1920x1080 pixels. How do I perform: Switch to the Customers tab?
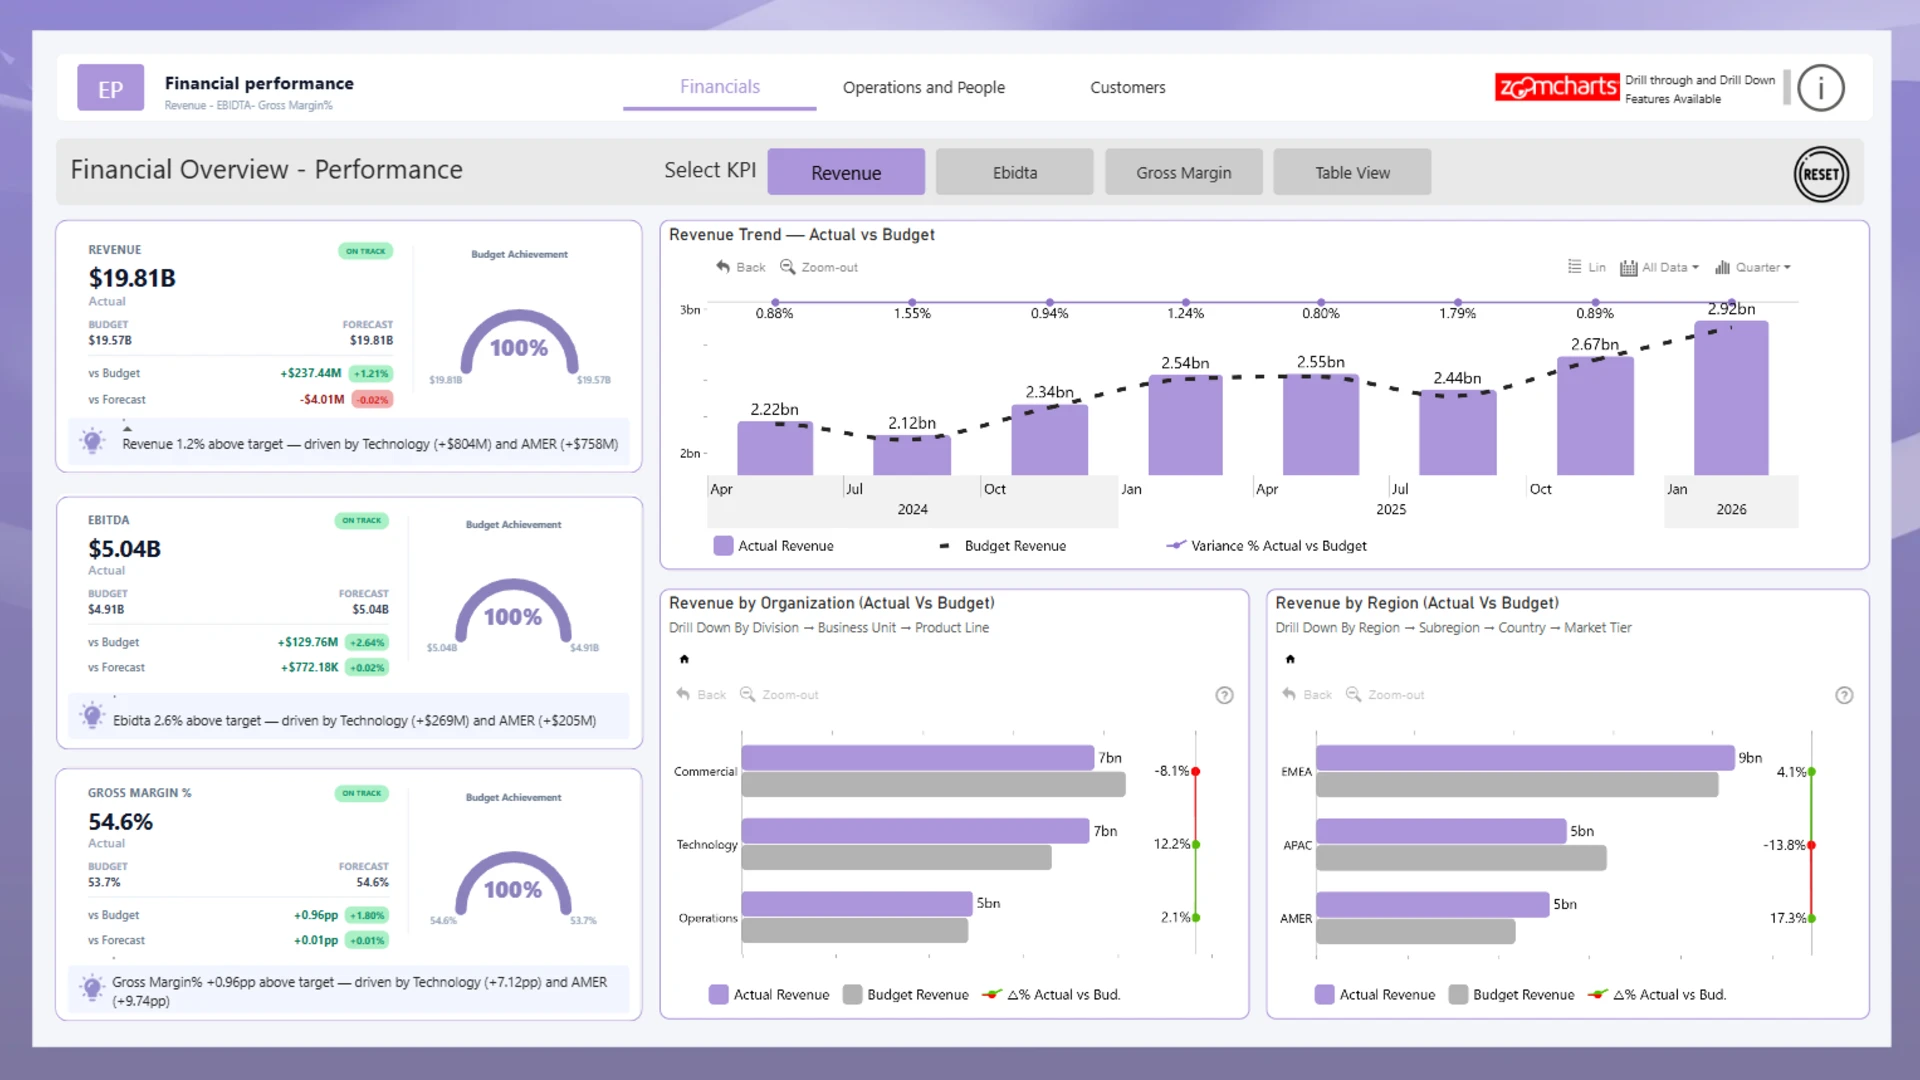point(1127,88)
